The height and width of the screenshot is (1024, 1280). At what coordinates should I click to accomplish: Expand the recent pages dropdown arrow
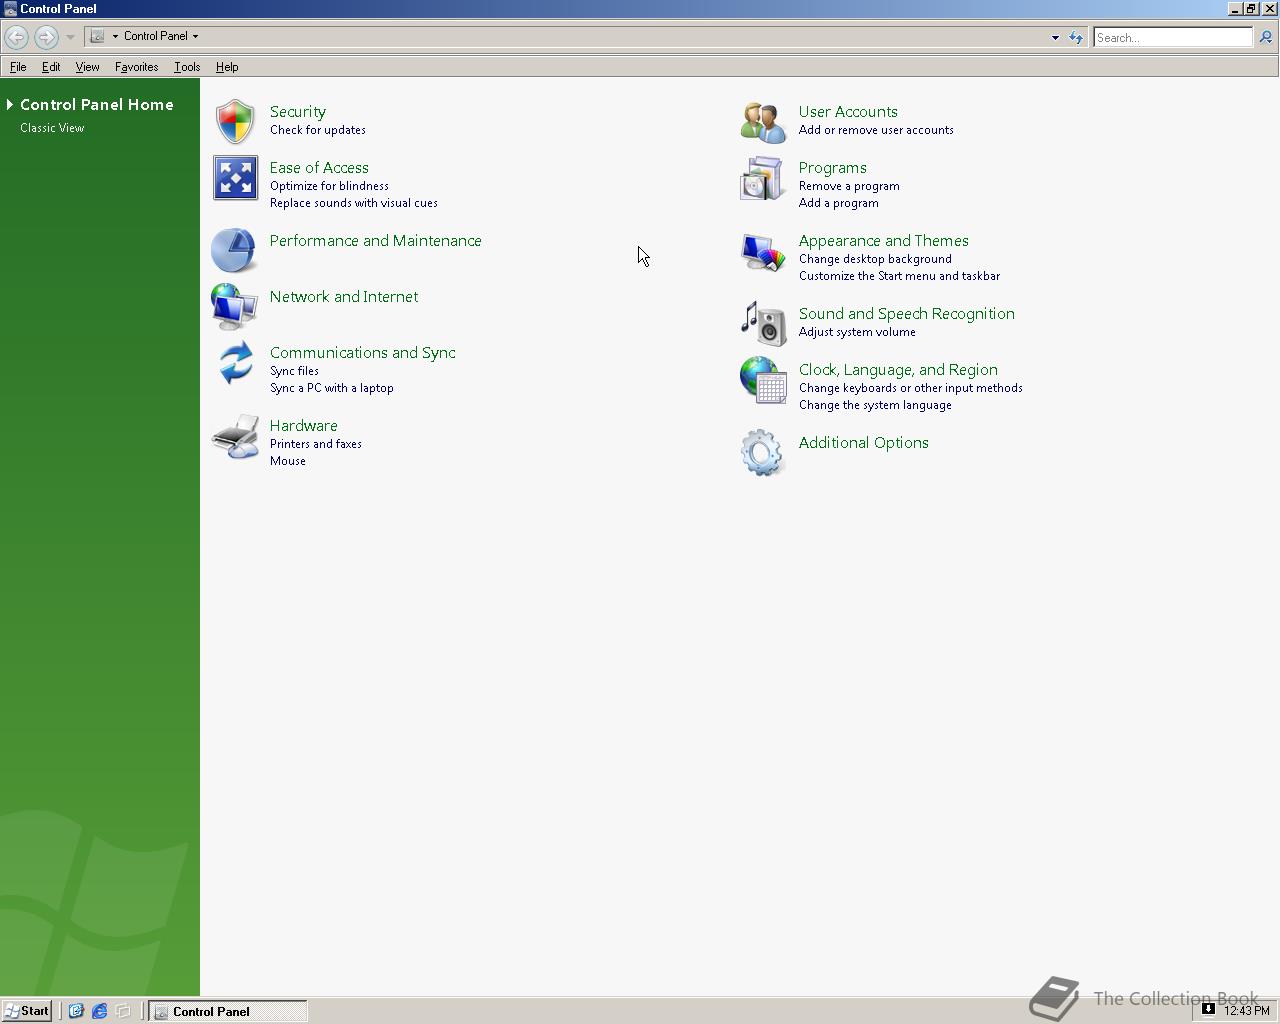(70, 37)
